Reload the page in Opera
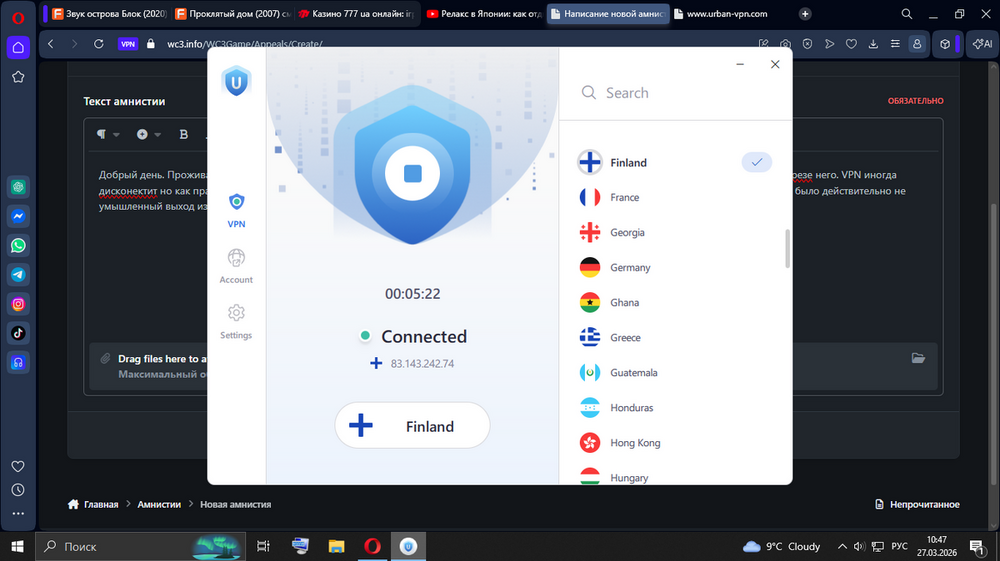The height and width of the screenshot is (561, 1000). pyautogui.click(x=98, y=44)
